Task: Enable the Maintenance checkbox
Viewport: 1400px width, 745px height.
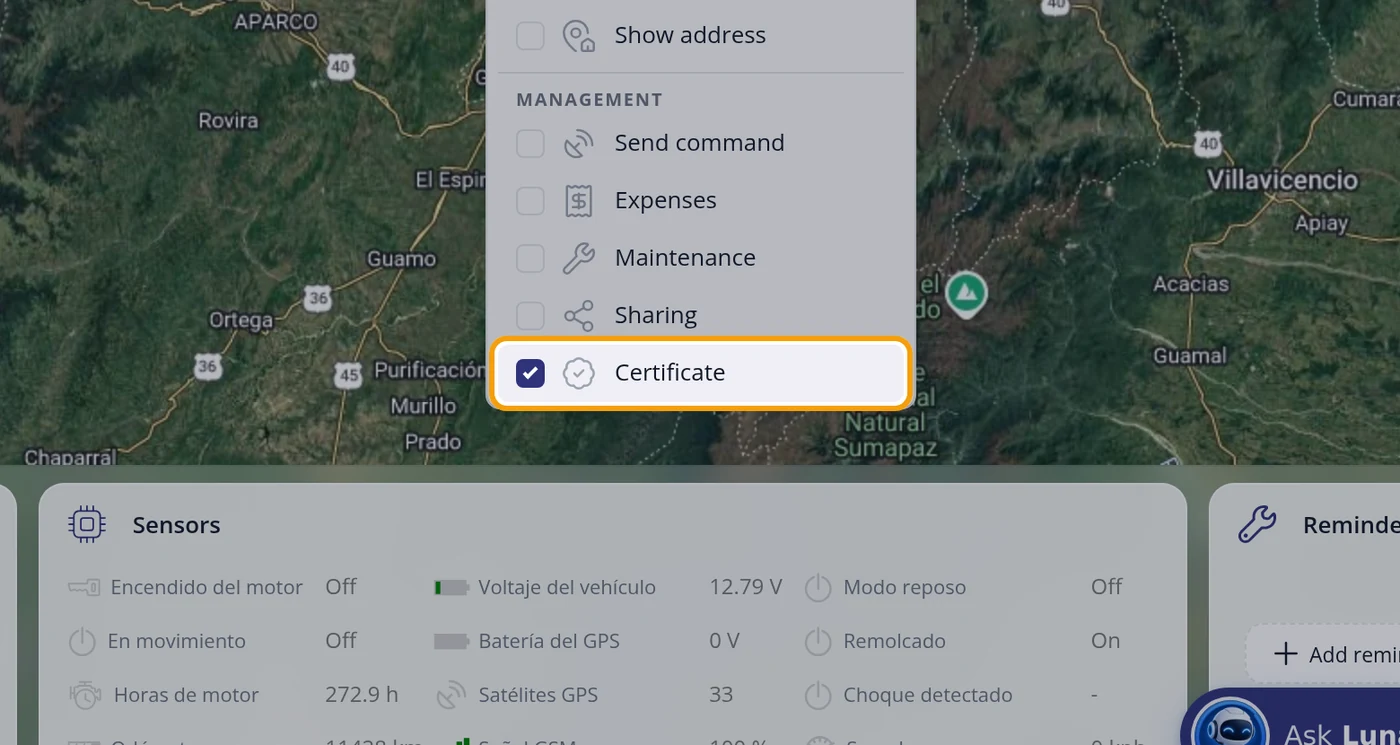Action: [530, 259]
